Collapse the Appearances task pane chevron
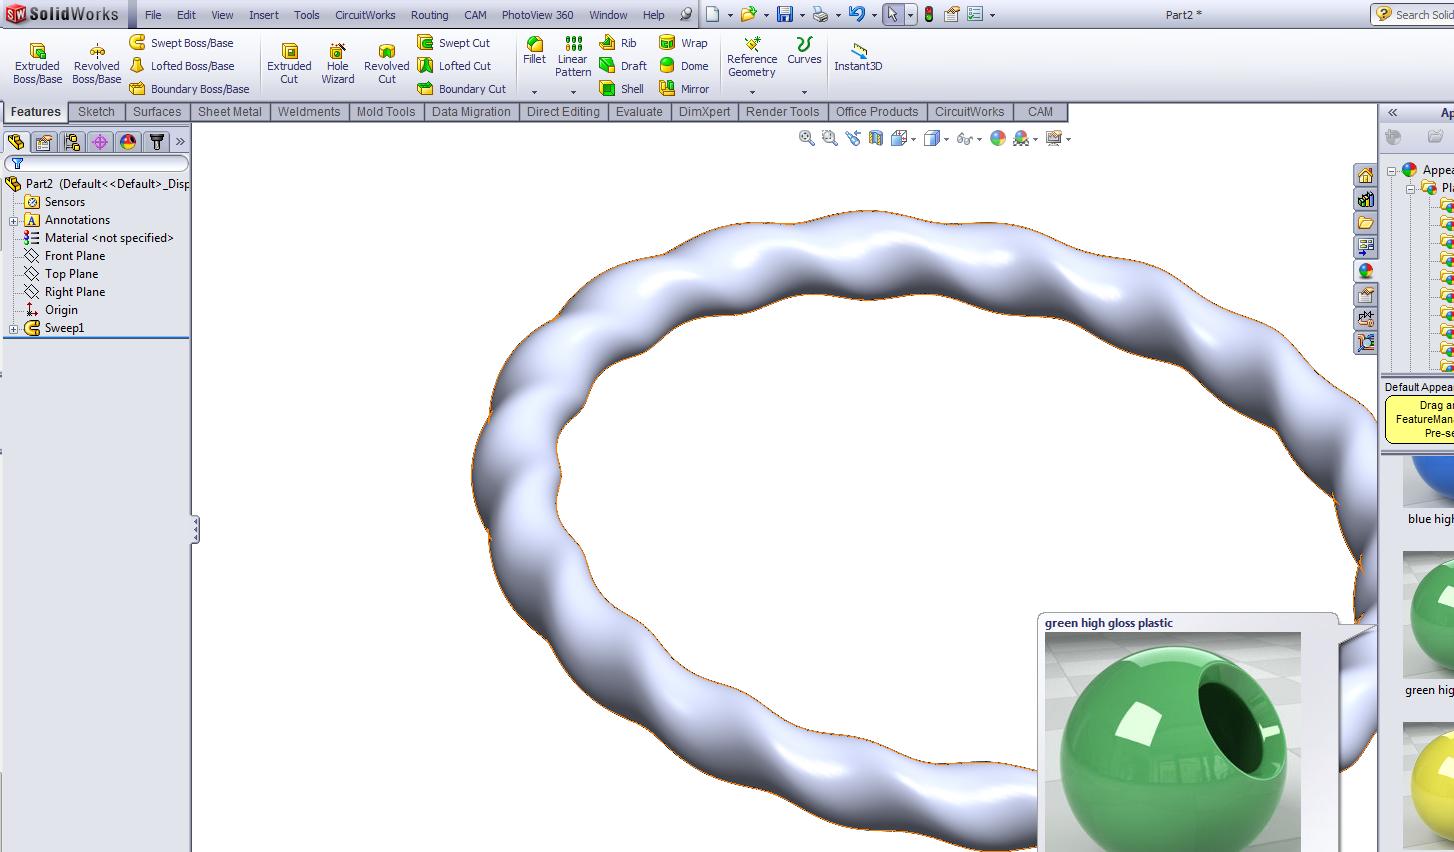Image resolution: width=1454 pixels, height=852 pixels. (1392, 113)
